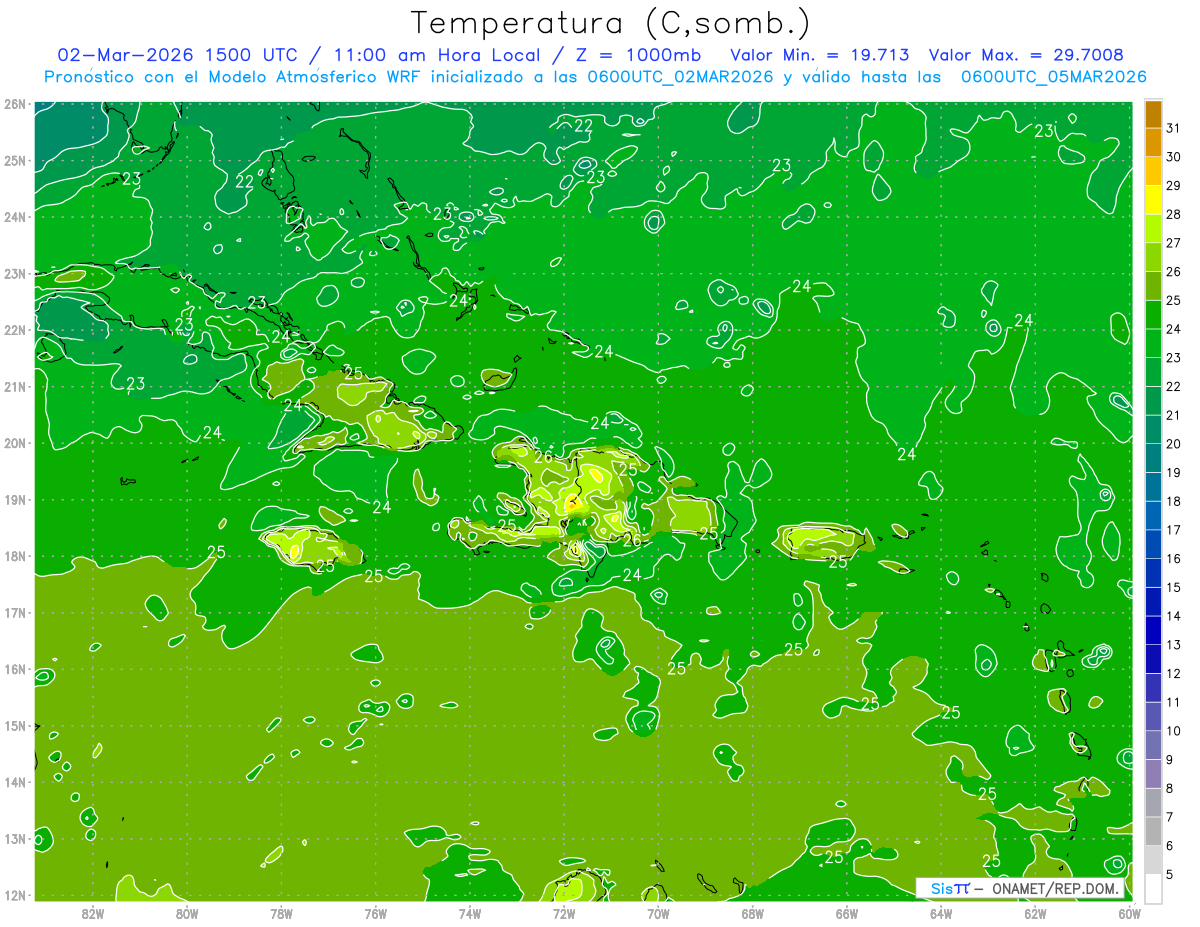The height and width of the screenshot is (927, 1200).
Task: Click the '21' label on the color scale
Action: click(1174, 415)
